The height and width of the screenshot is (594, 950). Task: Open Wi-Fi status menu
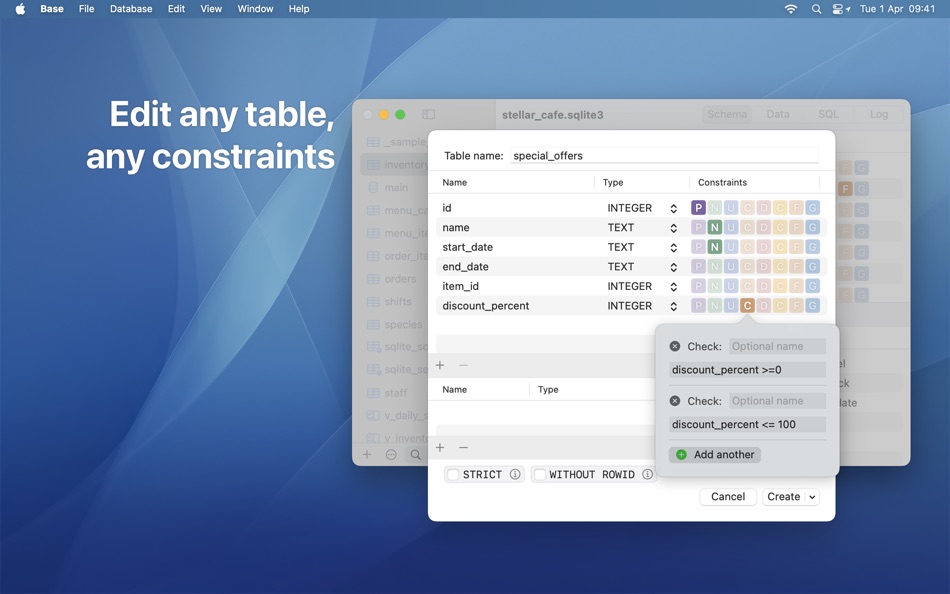pos(790,9)
